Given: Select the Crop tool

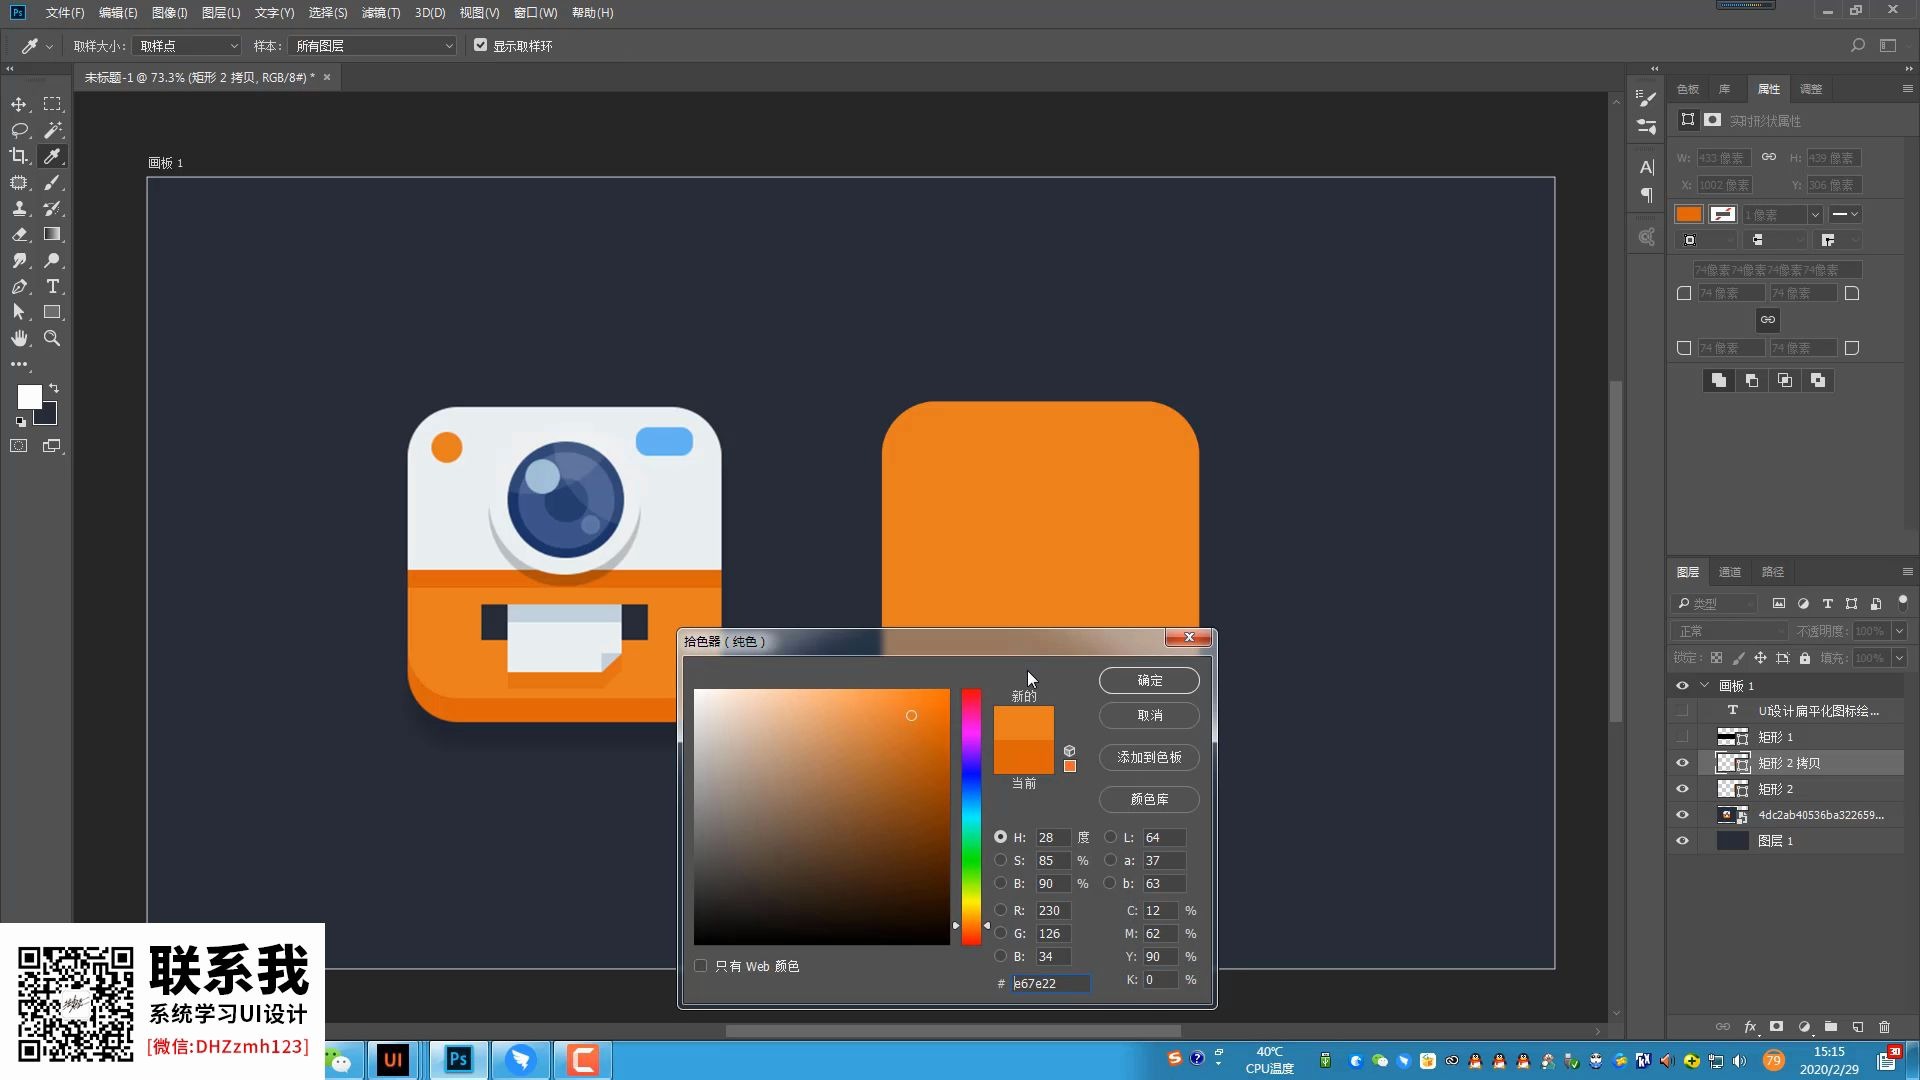Looking at the screenshot, I should pyautogui.click(x=19, y=156).
